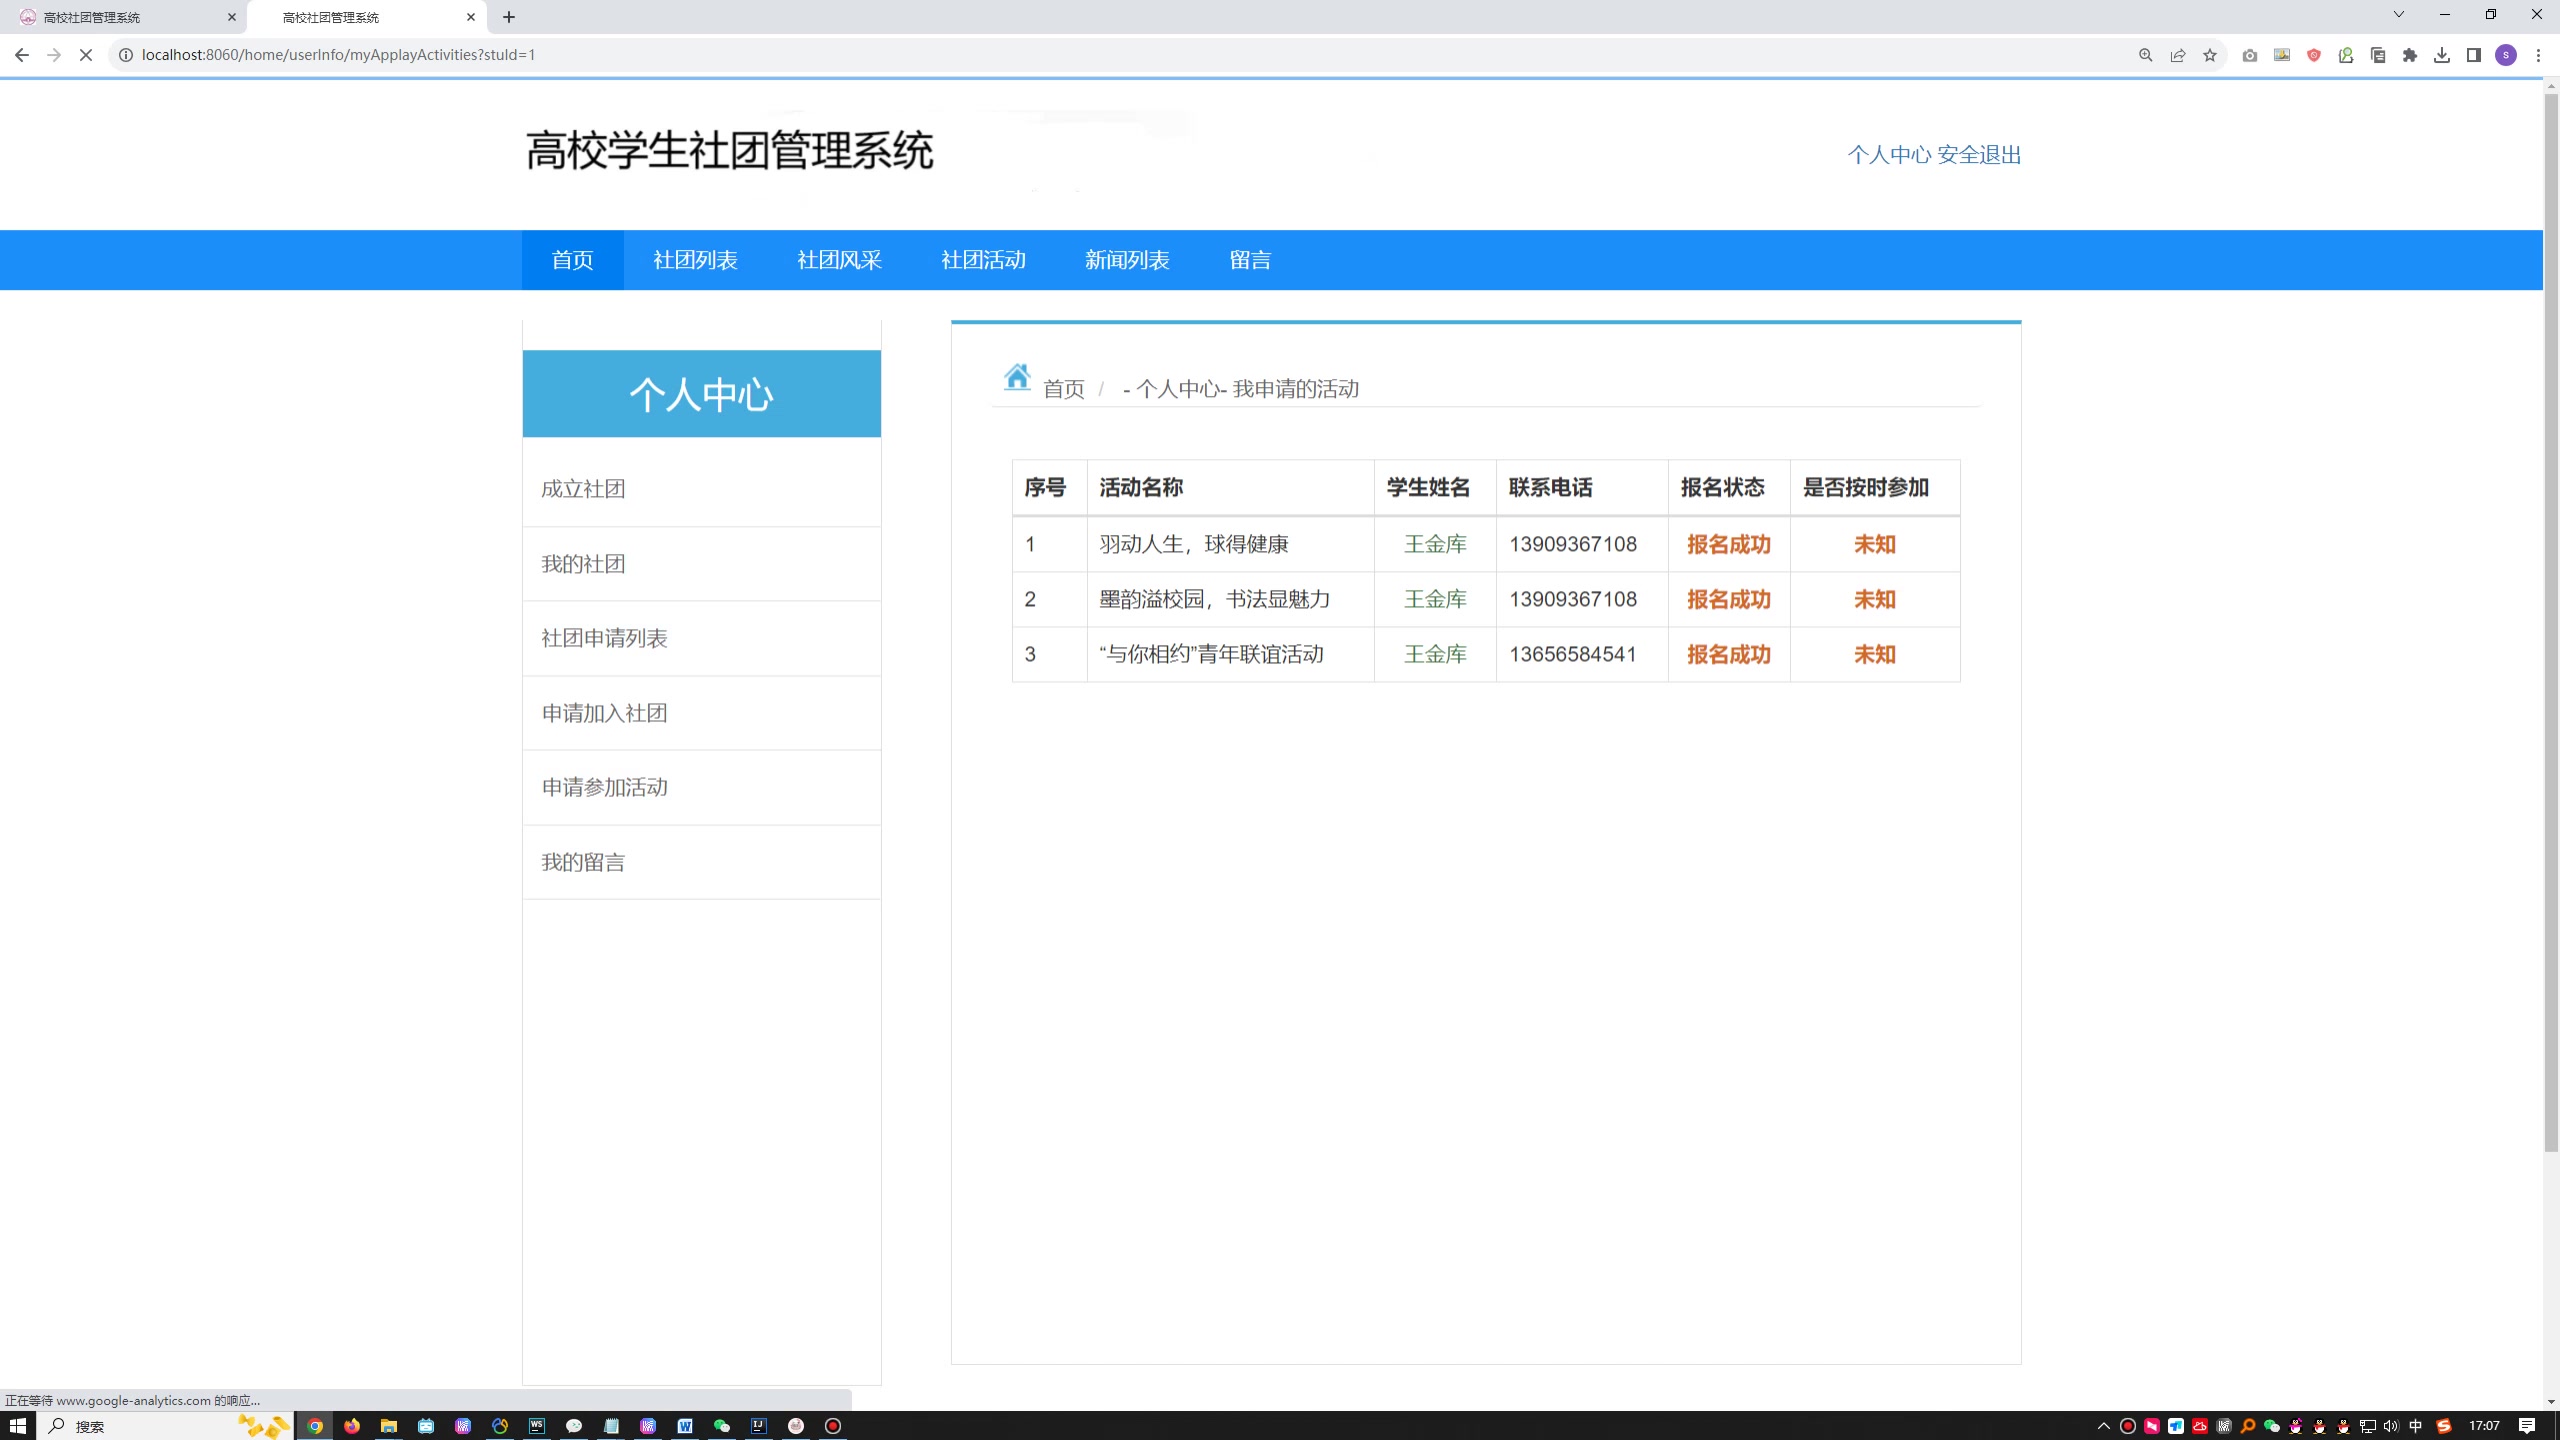The image size is (2560, 1440).
Task: Open 新闻列表 in the navigation bar
Action: (x=1127, y=260)
